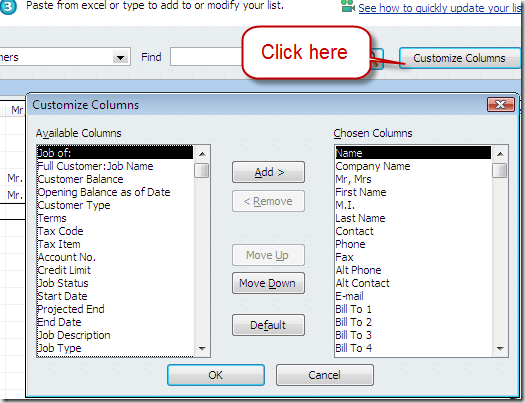Select 'Company Name' in Chosen Columns
The width and height of the screenshot is (525, 403).
coord(373,166)
